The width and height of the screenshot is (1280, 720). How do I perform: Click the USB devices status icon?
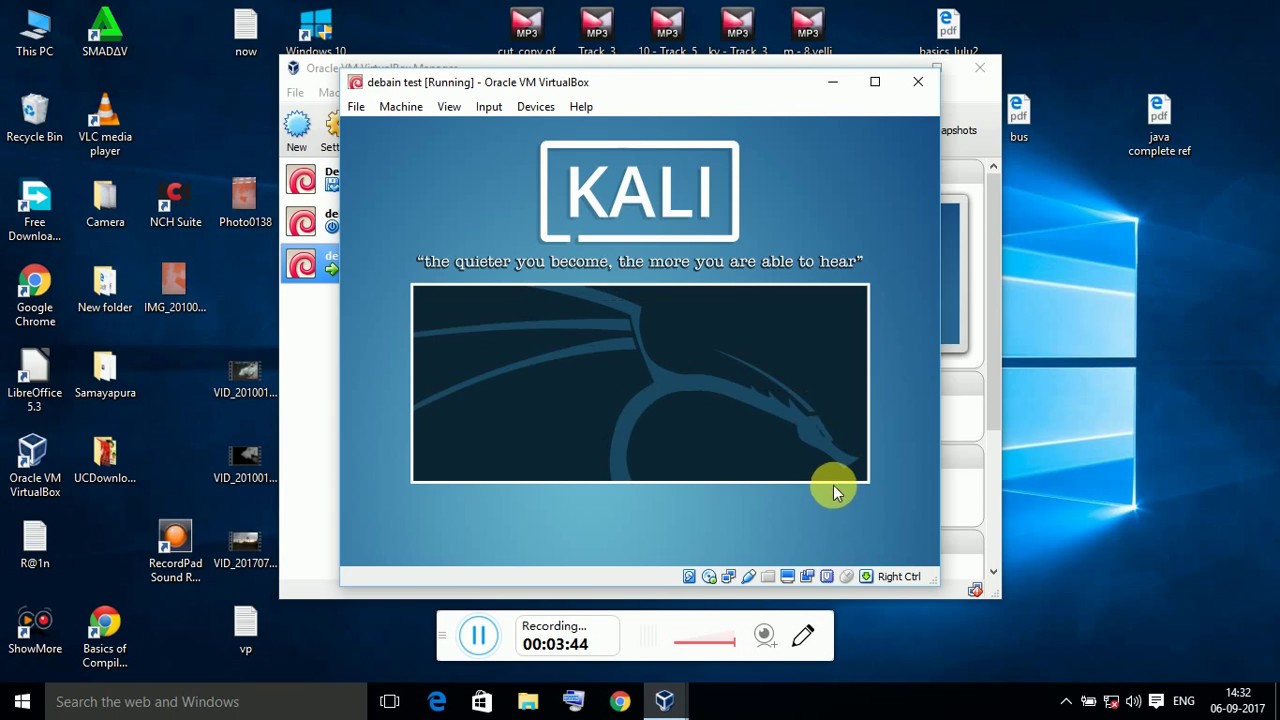[x=748, y=576]
